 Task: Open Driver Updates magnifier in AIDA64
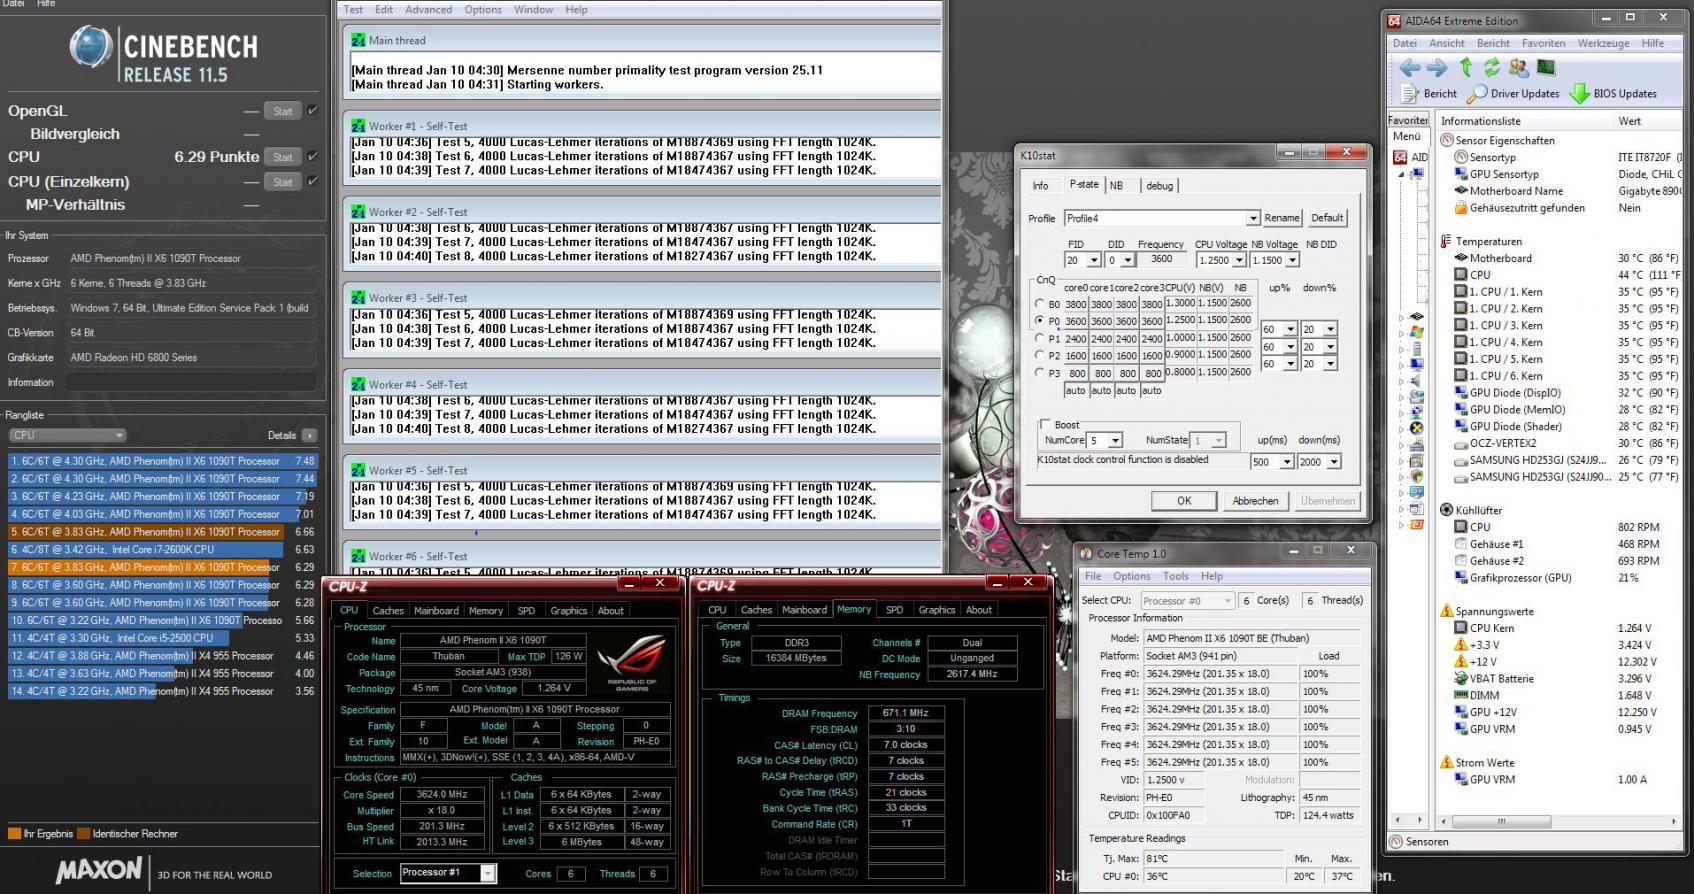[1476, 94]
